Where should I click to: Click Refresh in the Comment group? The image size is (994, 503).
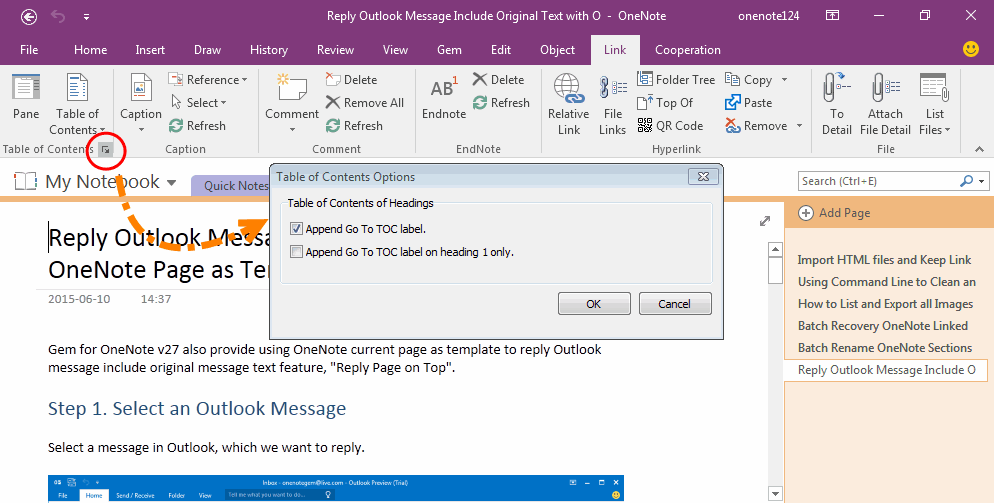tap(354, 126)
